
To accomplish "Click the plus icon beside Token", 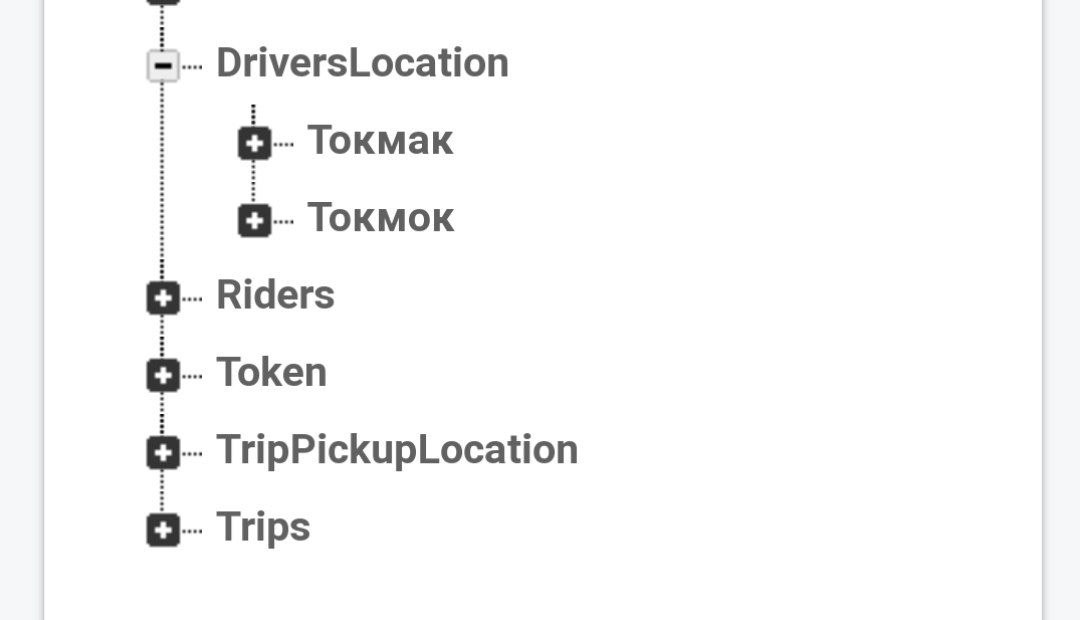I will click(163, 375).
